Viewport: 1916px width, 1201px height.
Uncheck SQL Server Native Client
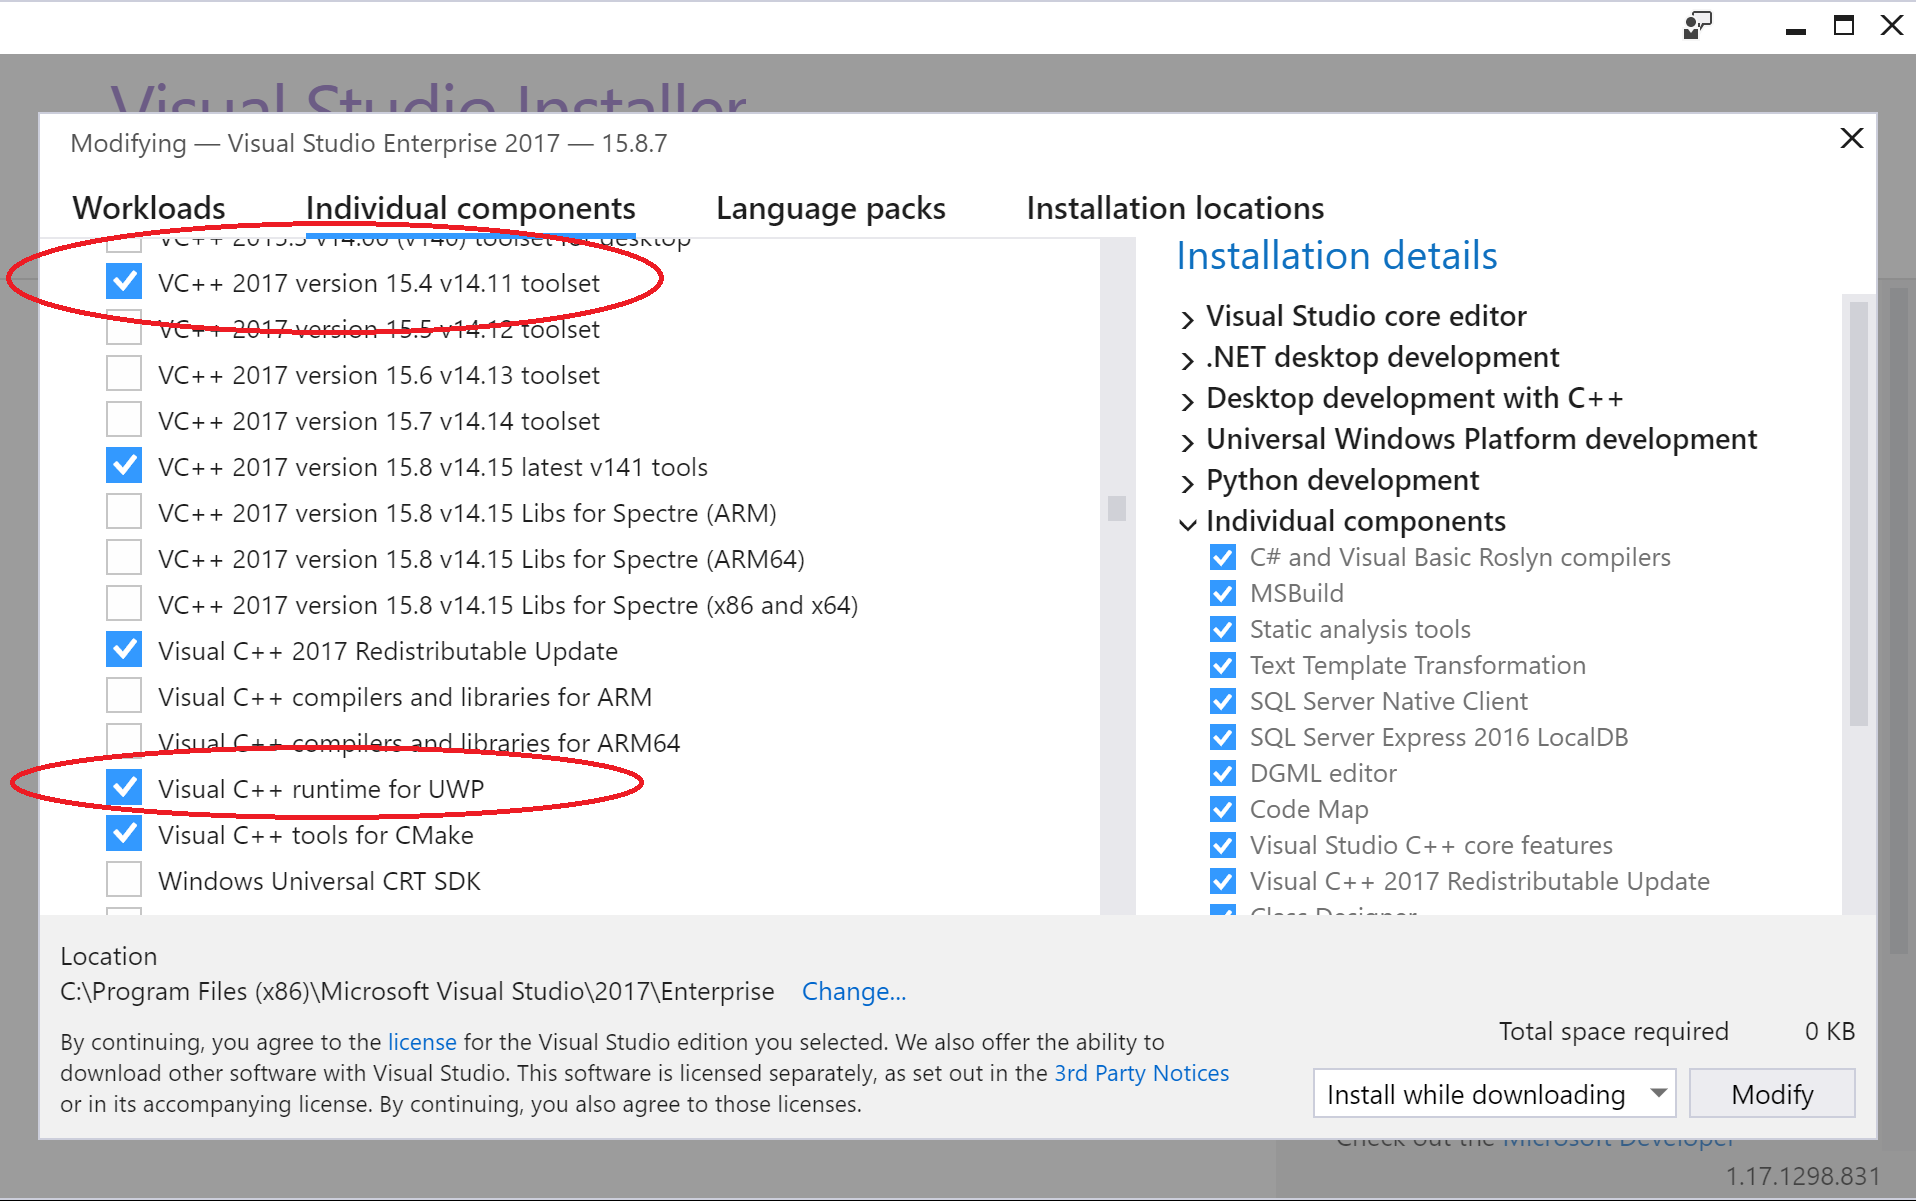point(1222,701)
